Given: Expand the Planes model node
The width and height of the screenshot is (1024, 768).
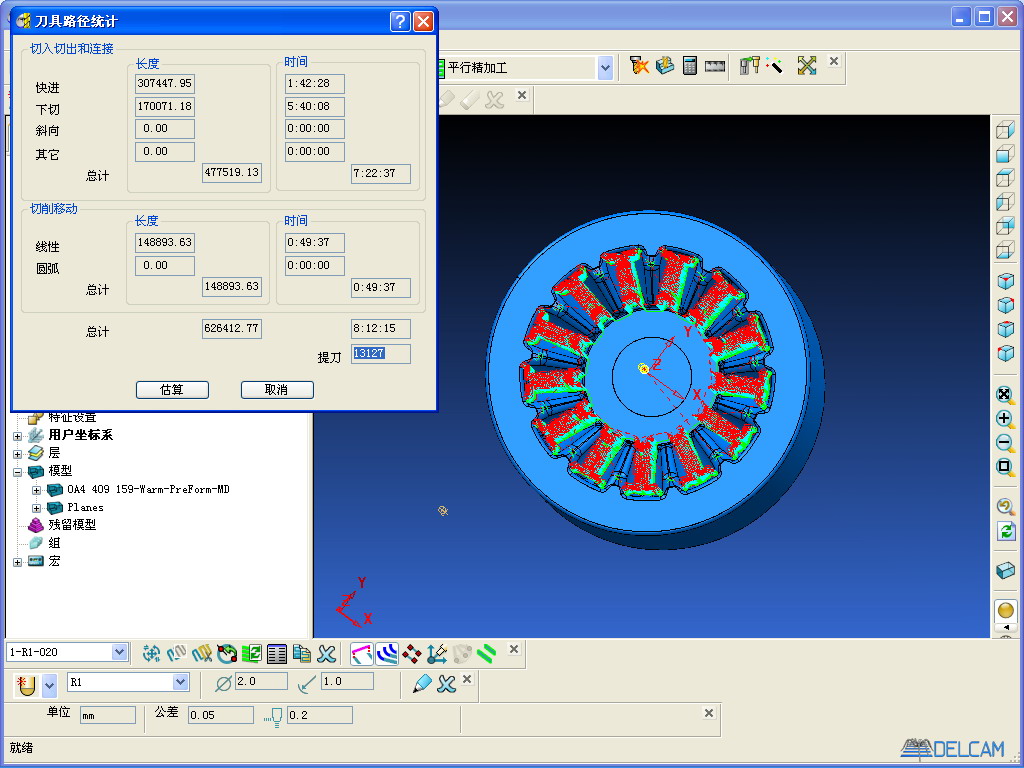Looking at the screenshot, I should 37,508.
